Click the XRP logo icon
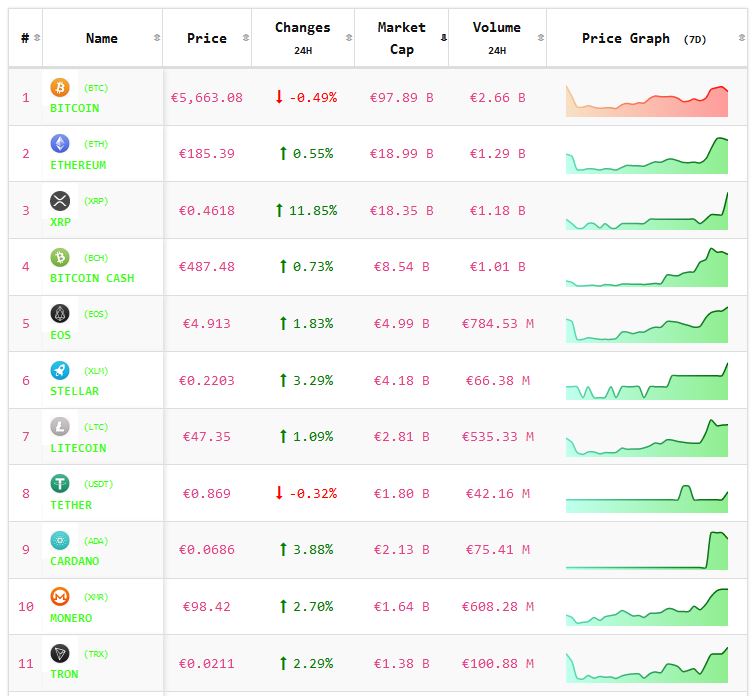 (60, 201)
